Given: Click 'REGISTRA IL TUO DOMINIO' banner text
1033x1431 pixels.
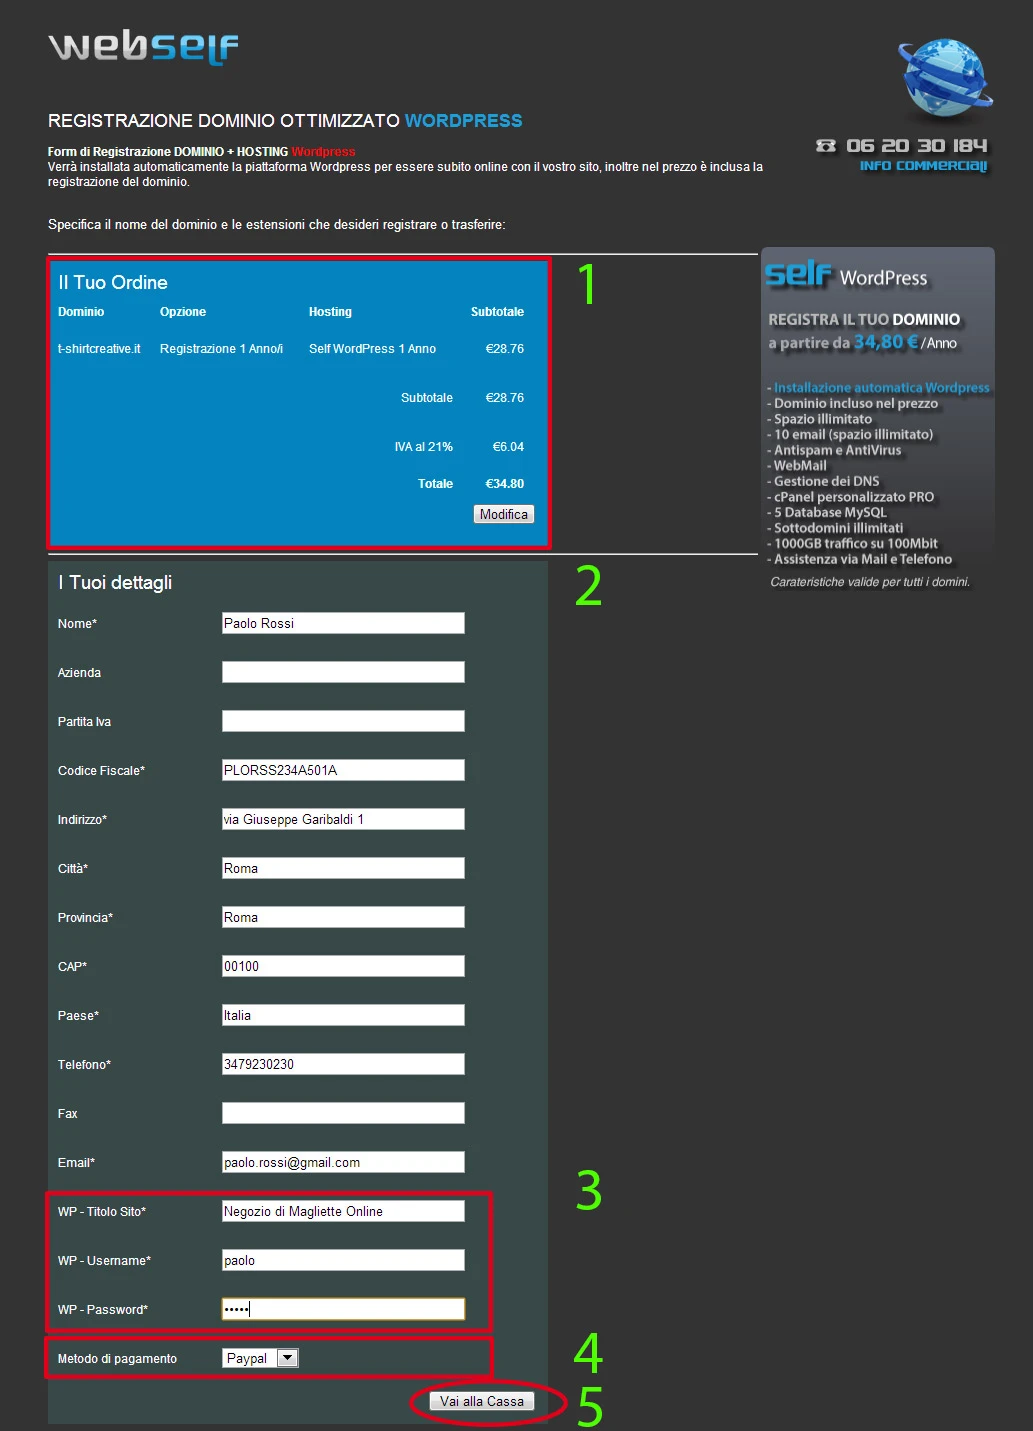Looking at the screenshot, I should pyautogui.click(x=864, y=320).
